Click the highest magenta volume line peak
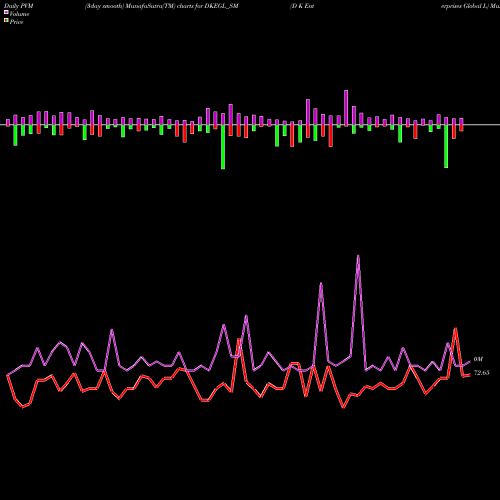Image resolution: width=500 pixels, height=500 pixels. point(358,256)
